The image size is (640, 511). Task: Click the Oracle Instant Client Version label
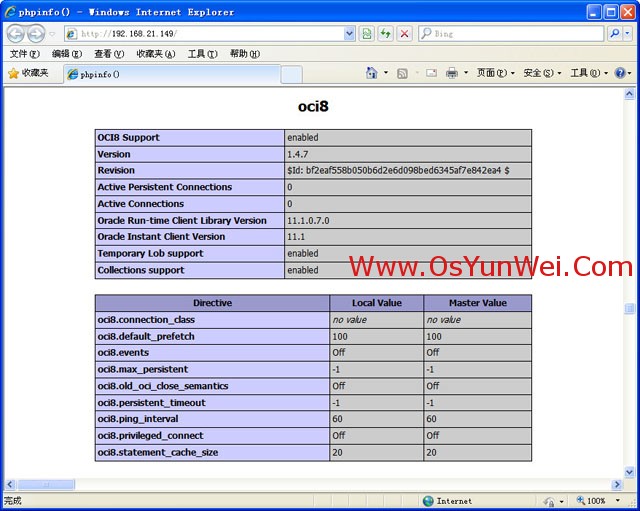coord(161,237)
